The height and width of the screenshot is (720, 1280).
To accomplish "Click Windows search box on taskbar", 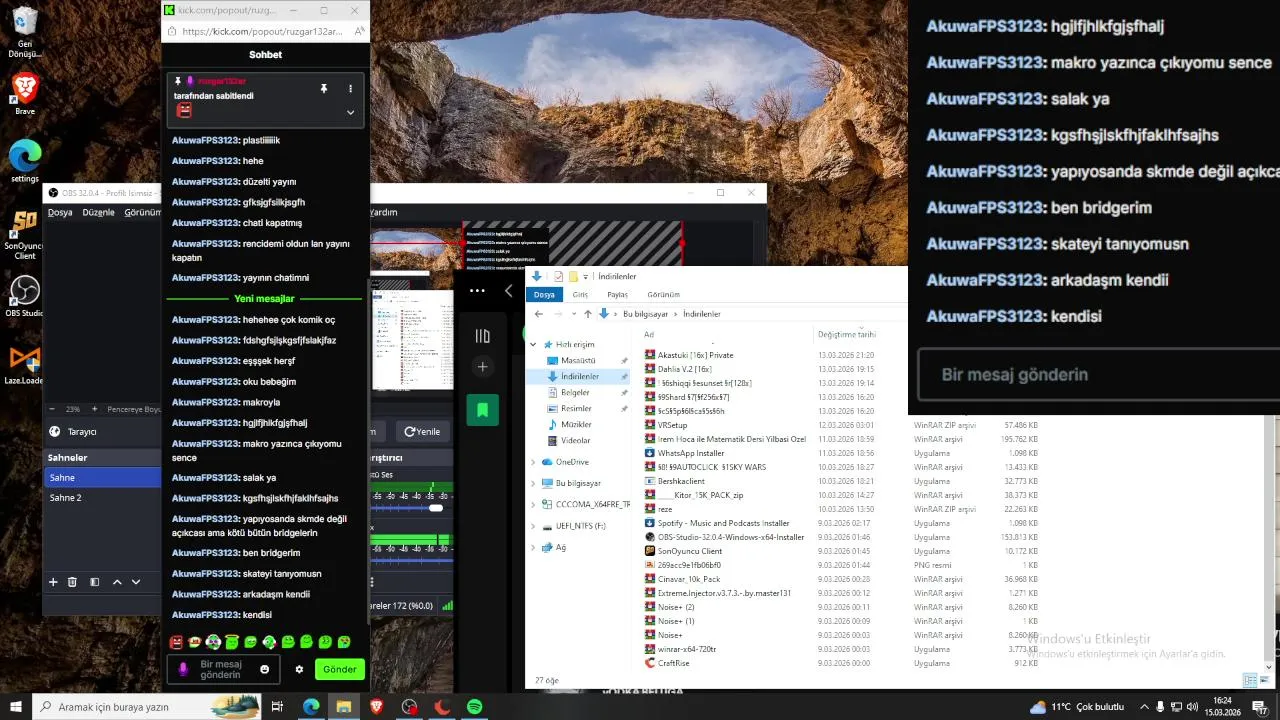I will click(x=148, y=707).
